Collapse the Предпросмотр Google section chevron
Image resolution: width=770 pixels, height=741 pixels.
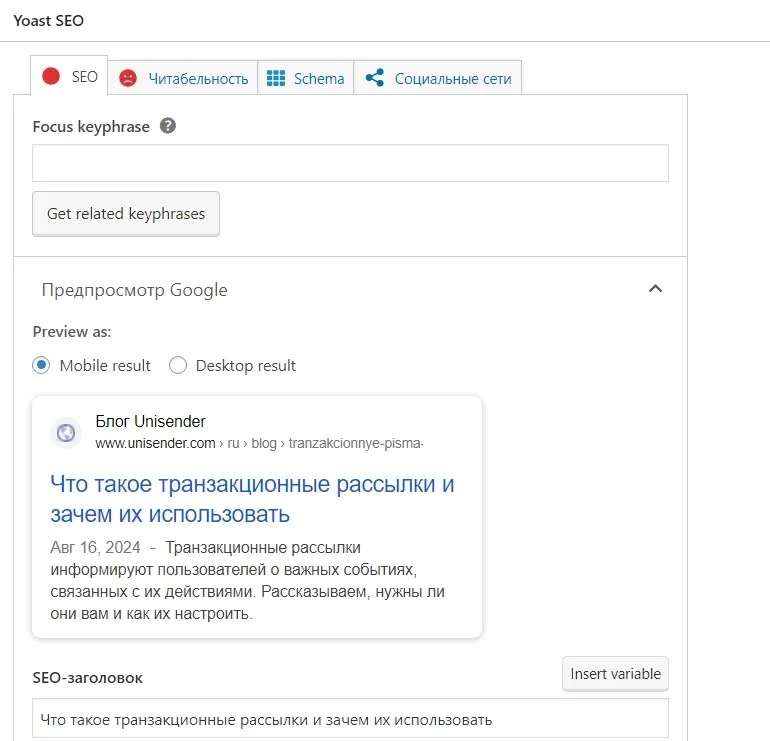click(x=655, y=290)
